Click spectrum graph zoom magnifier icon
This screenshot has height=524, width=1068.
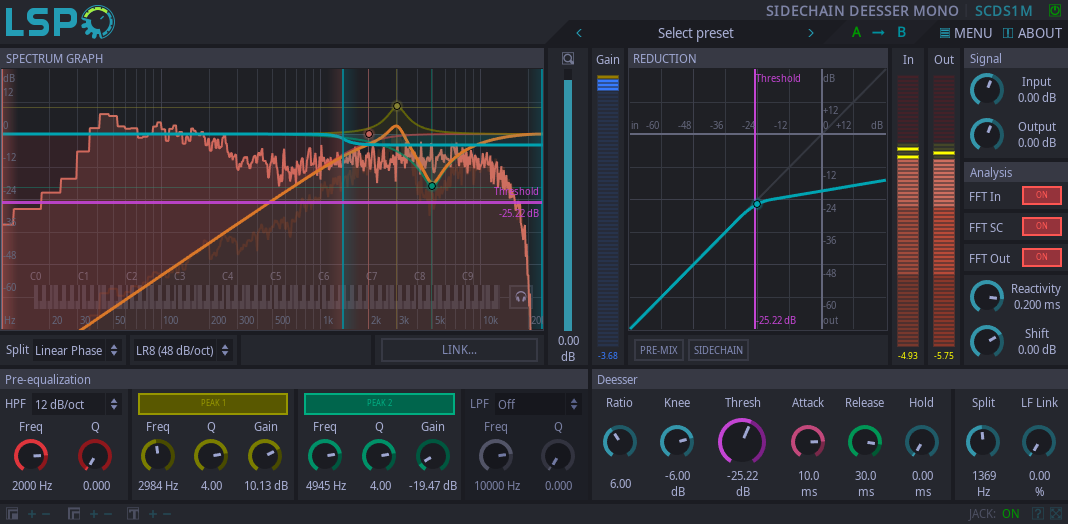pos(568,59)
